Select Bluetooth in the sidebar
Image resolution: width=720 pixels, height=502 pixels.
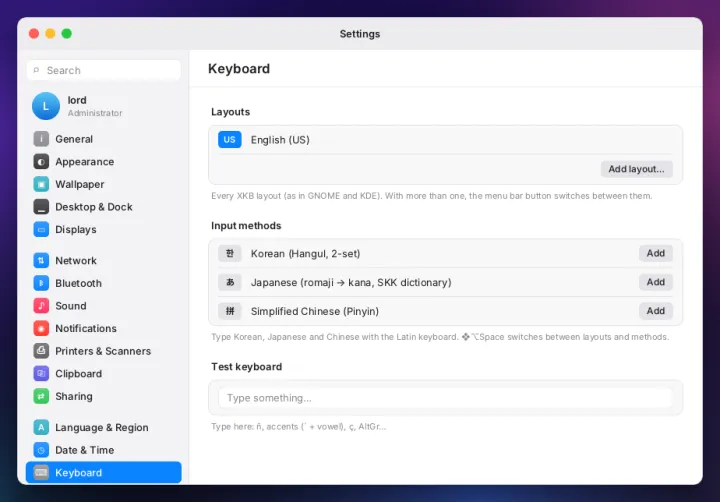pyautogui.click(x=104, y=283)
